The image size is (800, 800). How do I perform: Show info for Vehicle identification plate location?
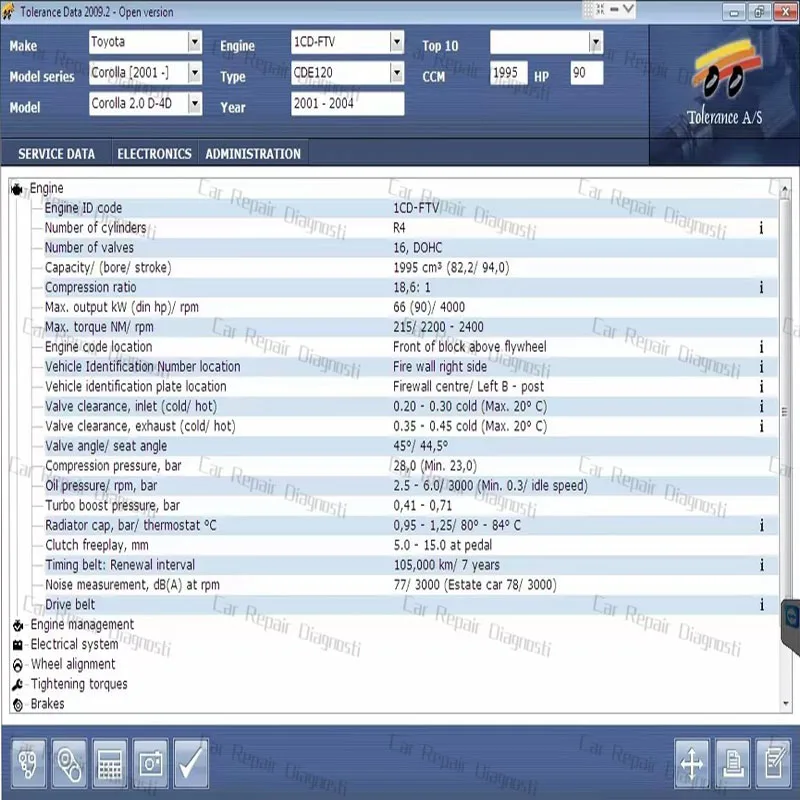click(761, 387)
